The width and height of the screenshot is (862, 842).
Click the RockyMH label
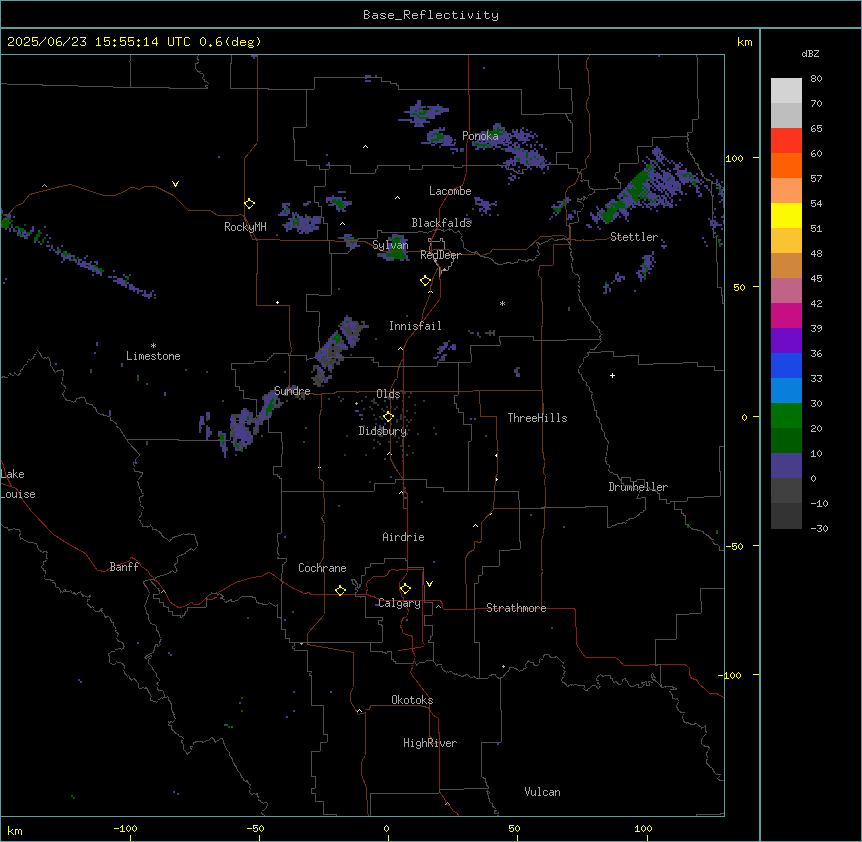(x=245, y=227)
